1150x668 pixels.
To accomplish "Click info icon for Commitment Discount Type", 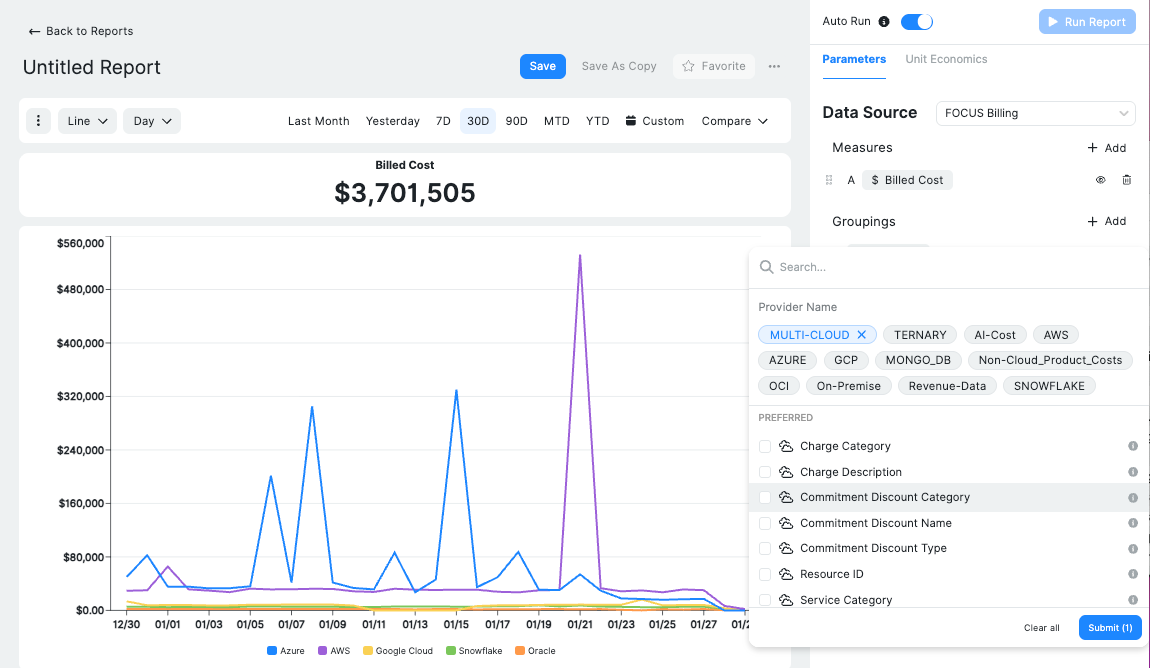I will click(x=1132, y=548).
